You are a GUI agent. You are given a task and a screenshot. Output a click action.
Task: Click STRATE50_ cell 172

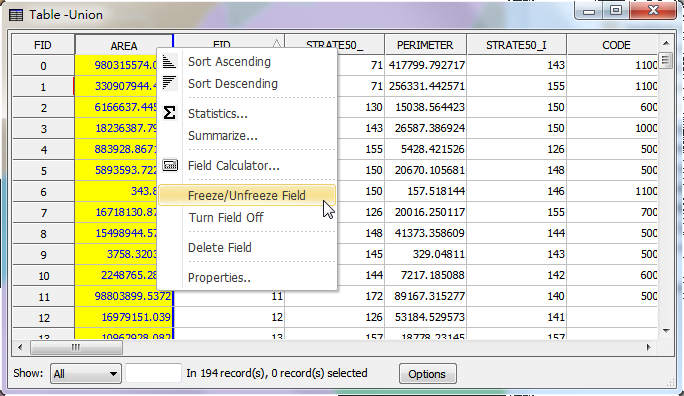pos(335,297)
